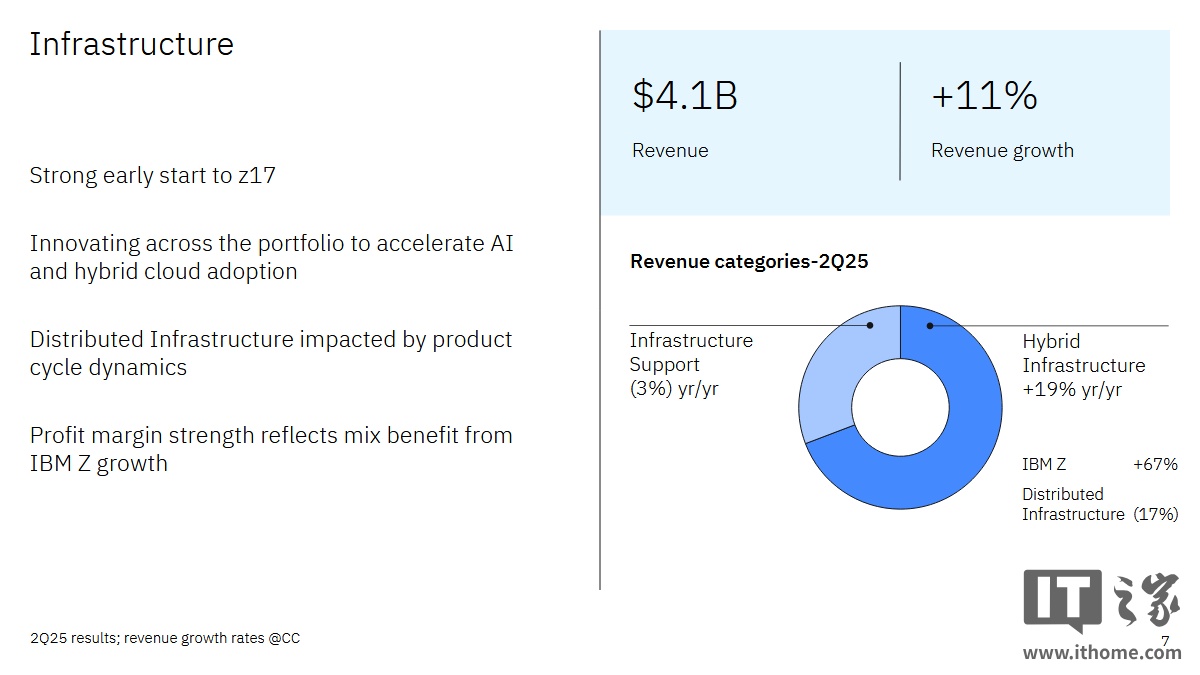Click the IBM Z +67% value

(1155, 465)
